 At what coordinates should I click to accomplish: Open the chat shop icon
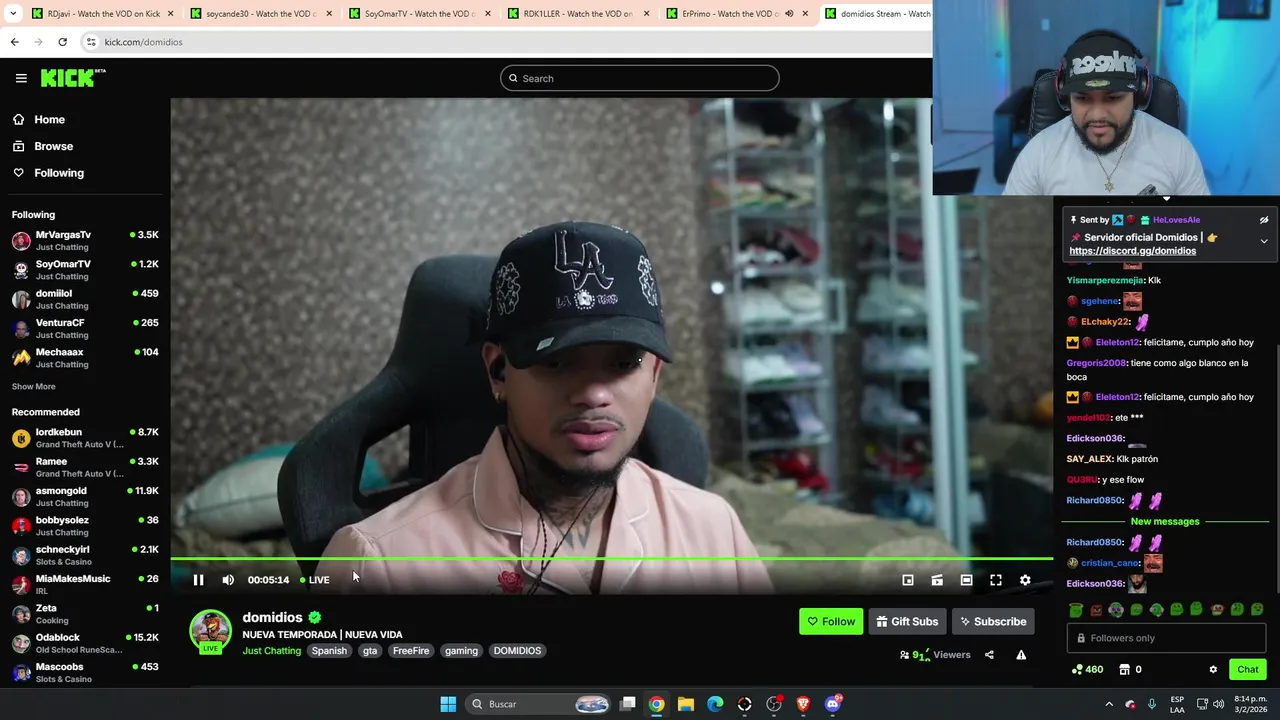point(1124,670)
